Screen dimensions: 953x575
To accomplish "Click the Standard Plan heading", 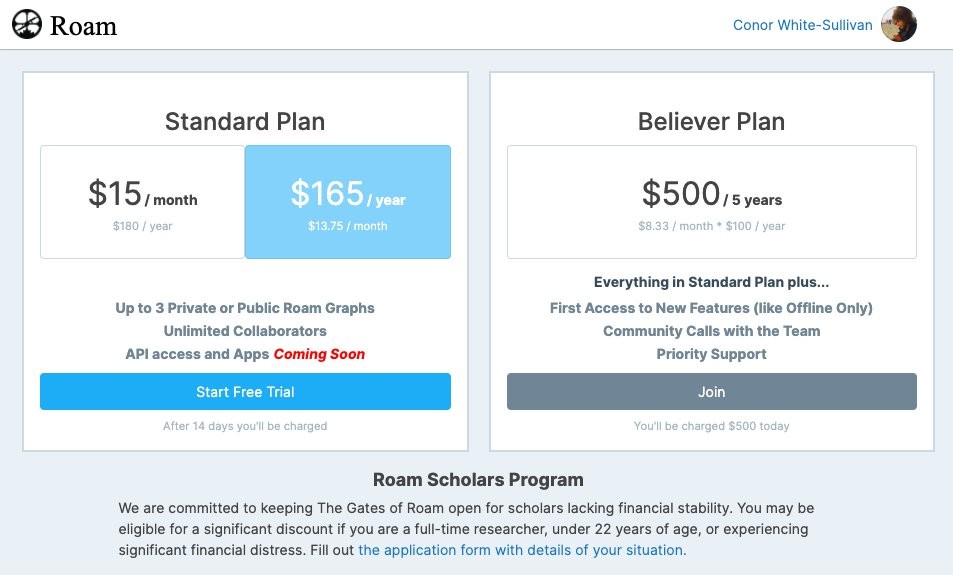I will point(245,122).
